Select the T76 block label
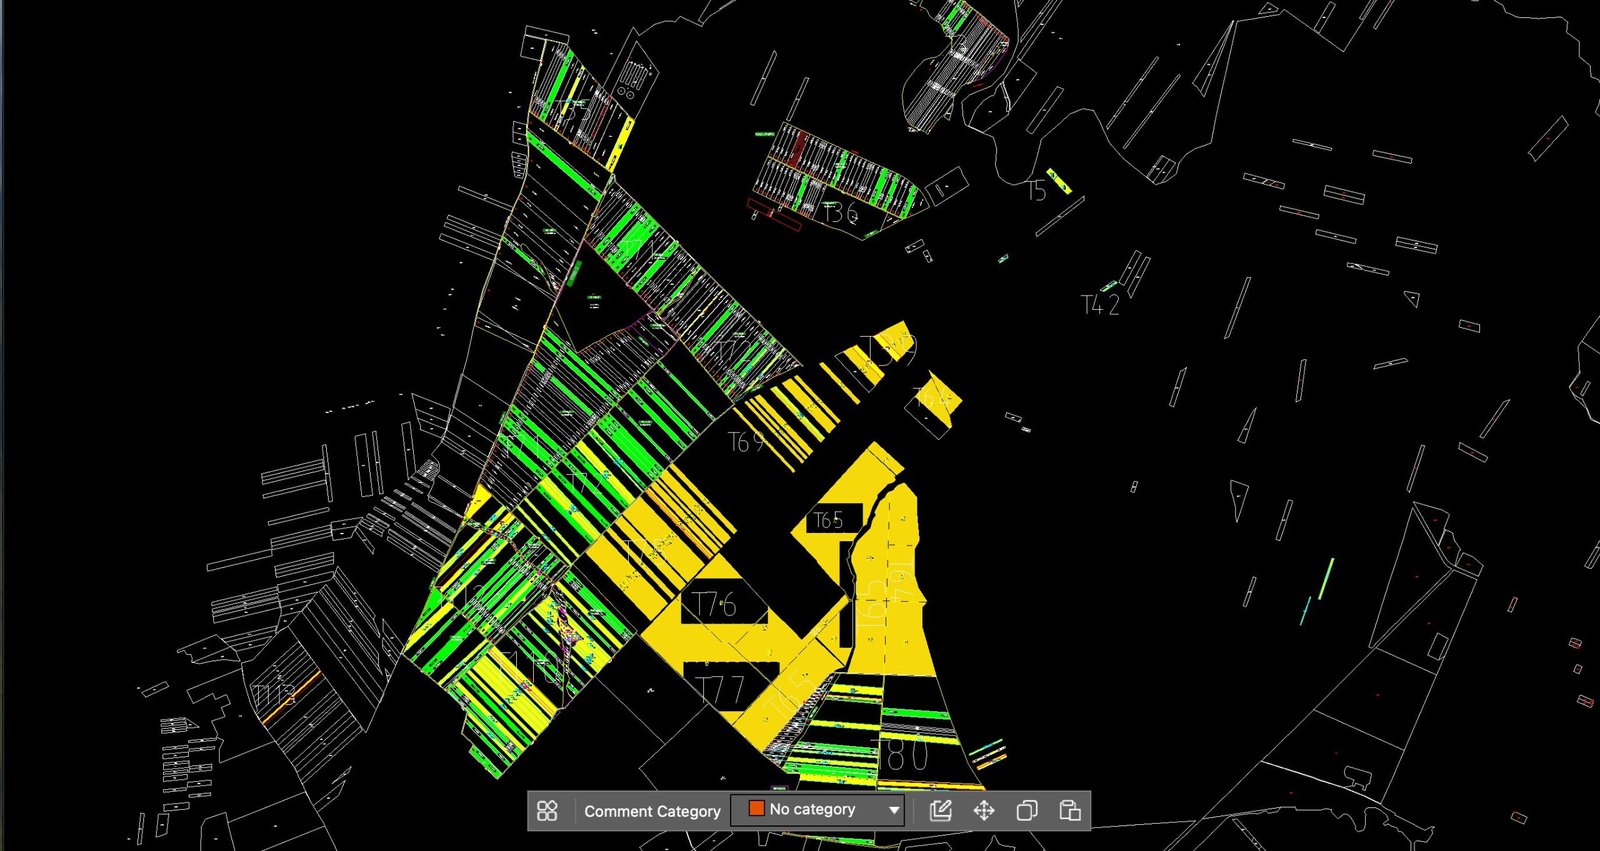This screenshot has height=851, width=1600. click(x=716, y=605)
